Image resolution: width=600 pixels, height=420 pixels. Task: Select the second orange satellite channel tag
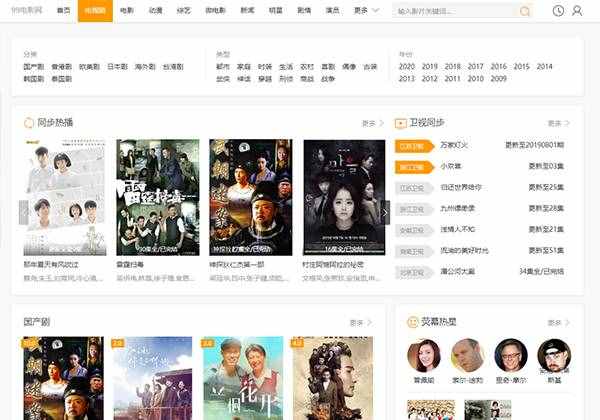414,167
